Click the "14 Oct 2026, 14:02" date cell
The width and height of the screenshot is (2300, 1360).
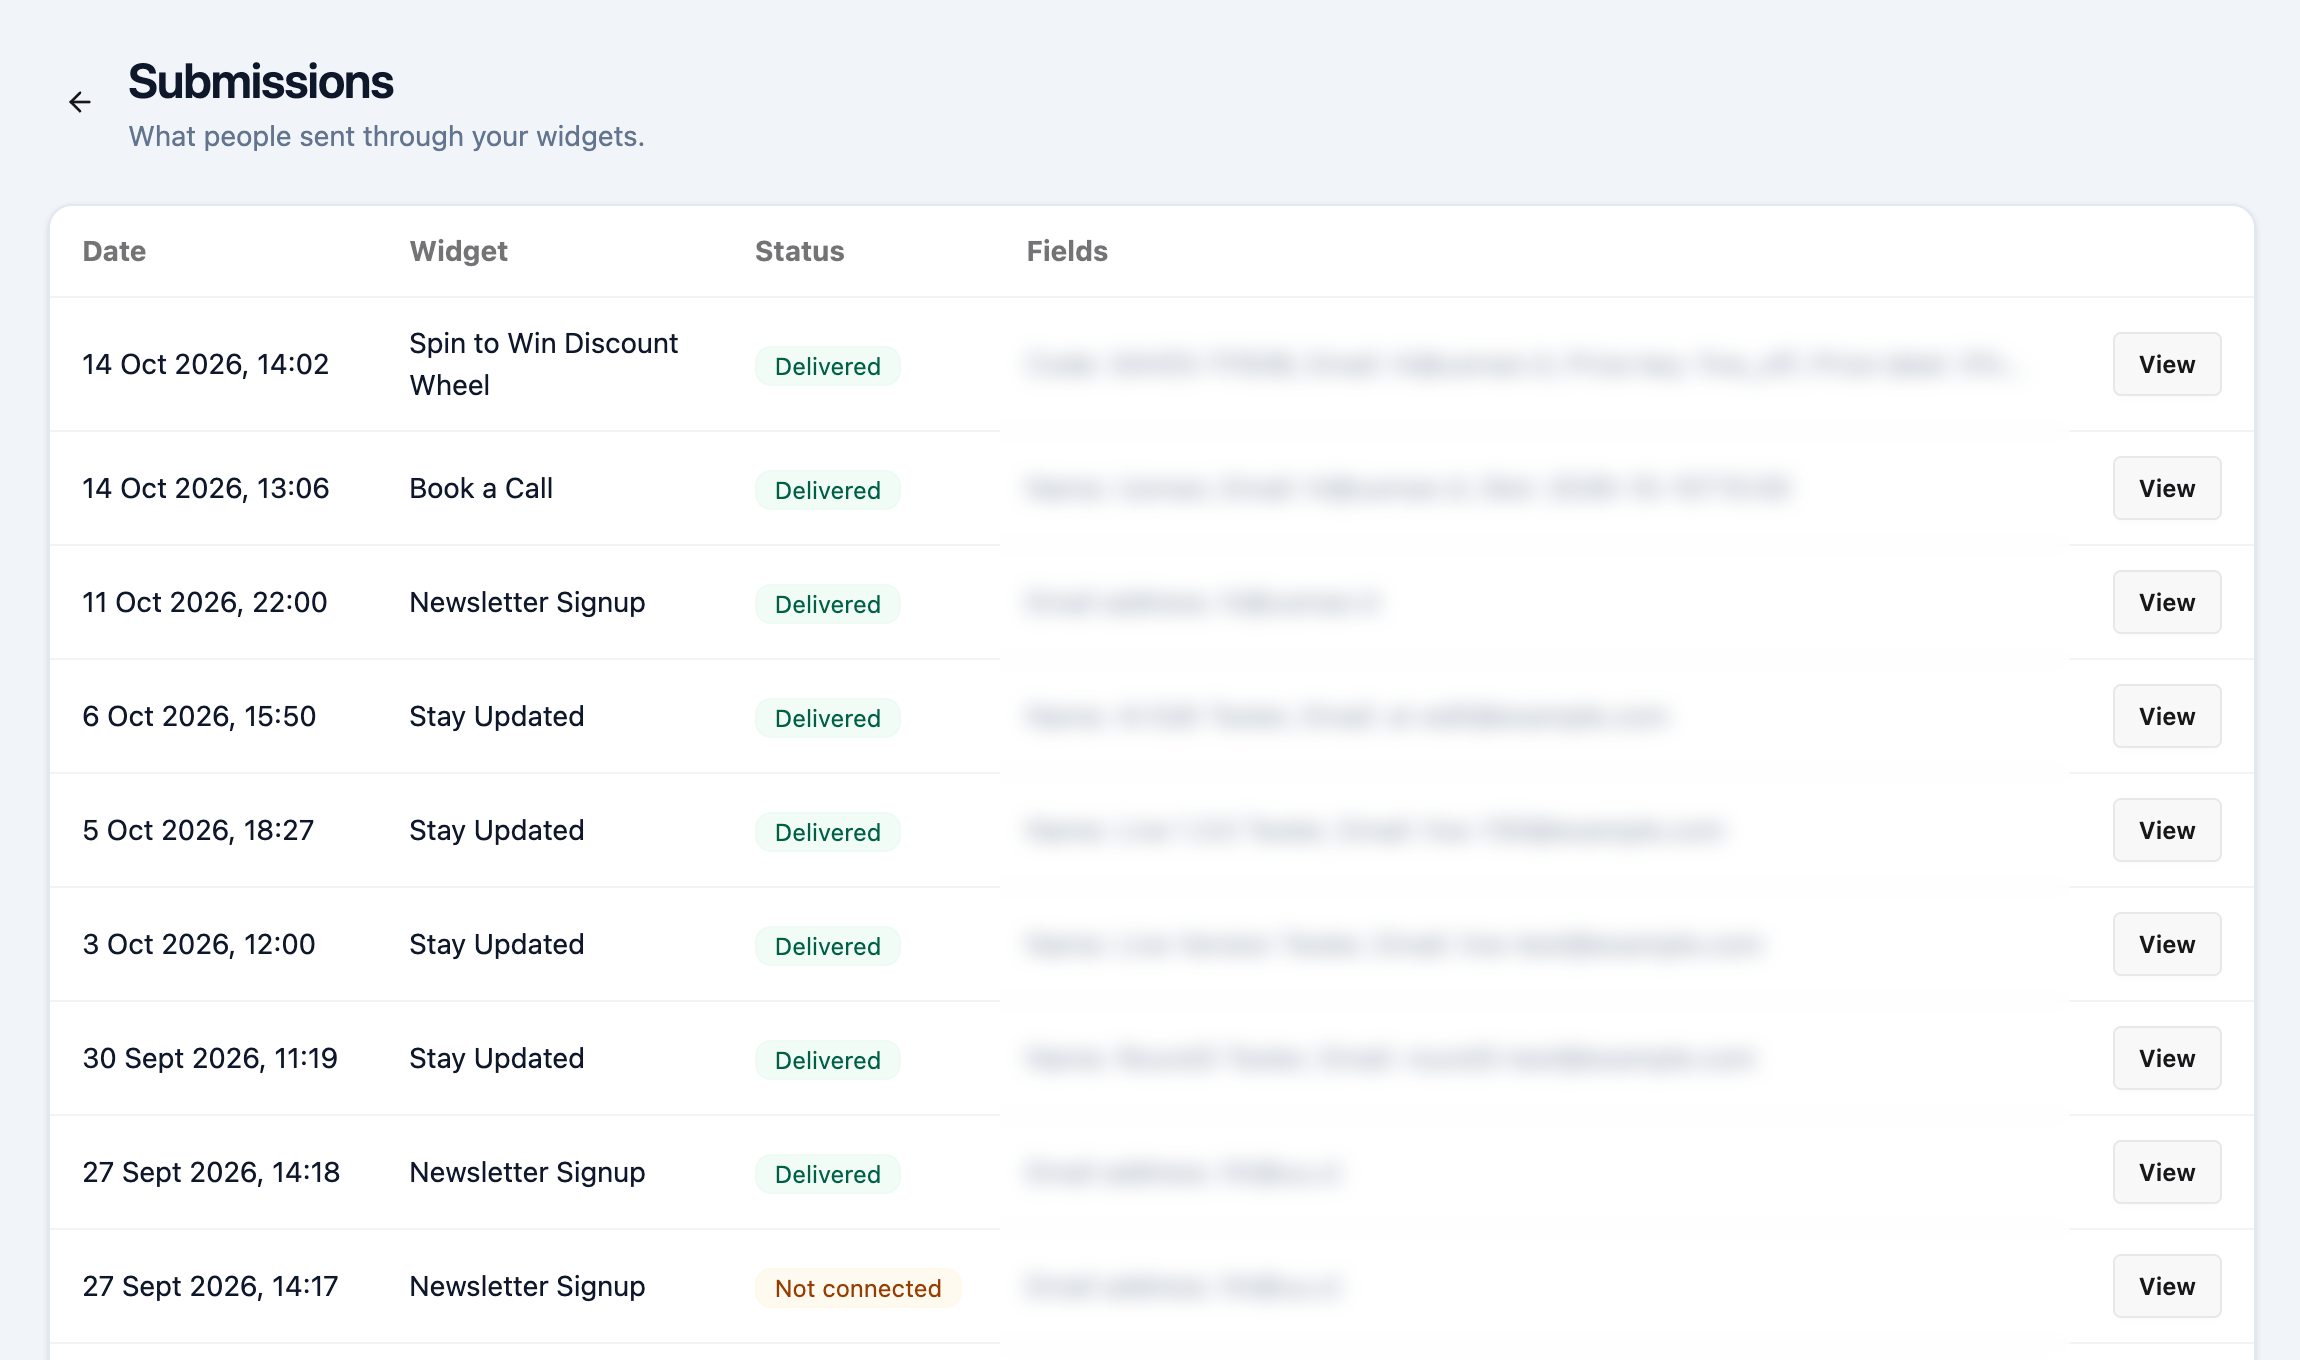(205, 364)
